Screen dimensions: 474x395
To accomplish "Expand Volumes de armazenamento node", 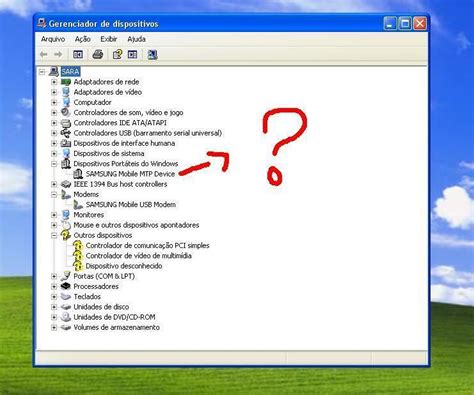I will point(54,327).
